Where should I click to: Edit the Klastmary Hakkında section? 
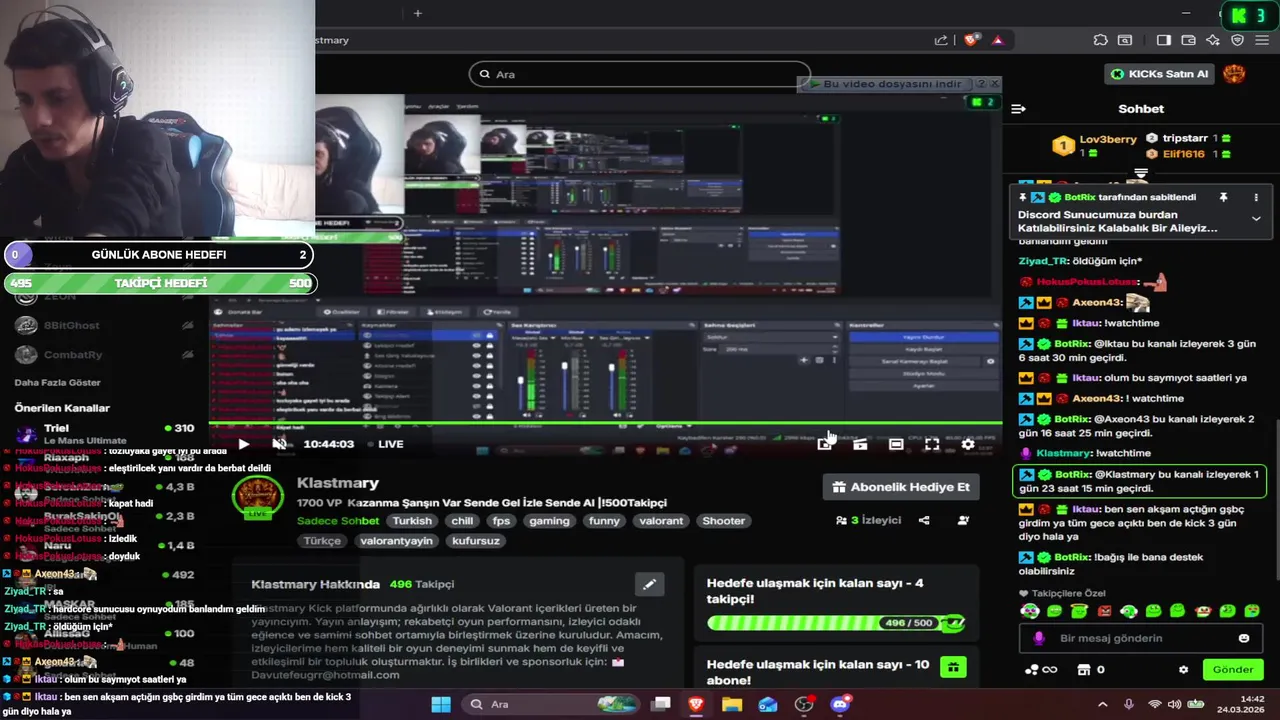point(649,584)
